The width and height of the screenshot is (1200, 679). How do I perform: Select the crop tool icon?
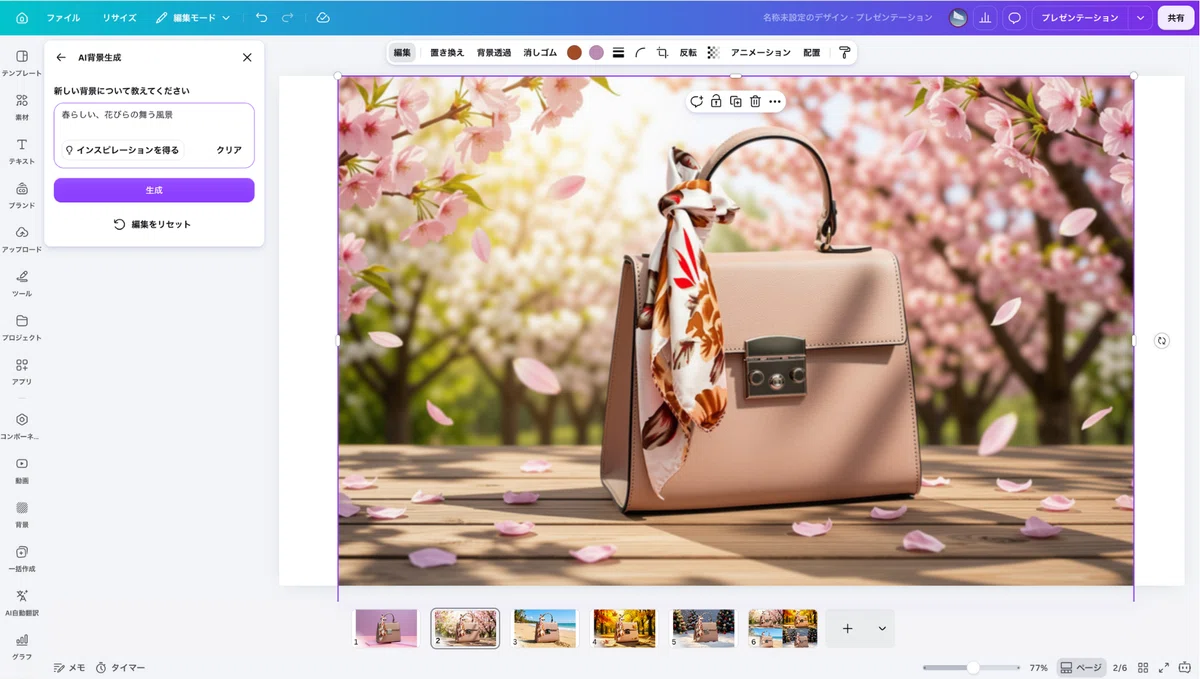pyautogui.click(x=662, y=52)
